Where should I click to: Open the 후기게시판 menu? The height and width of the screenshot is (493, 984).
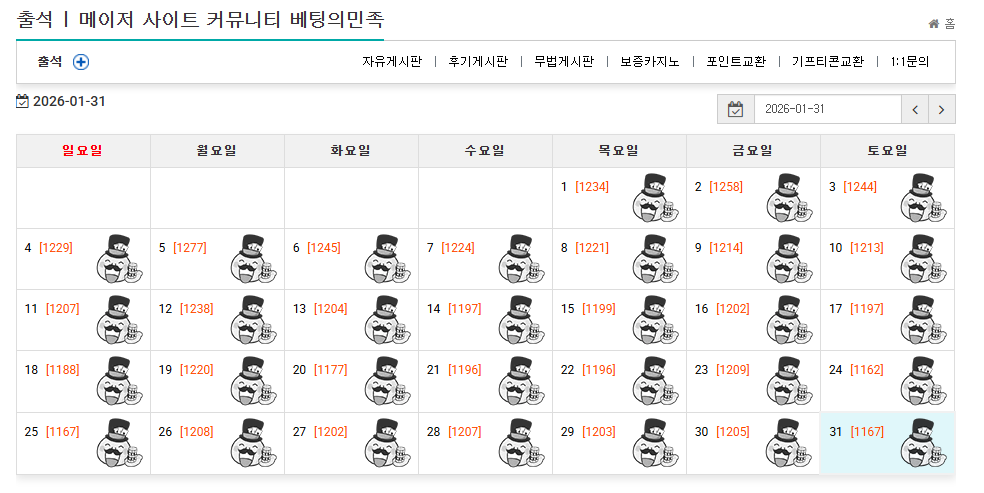(x=478, y=61)
